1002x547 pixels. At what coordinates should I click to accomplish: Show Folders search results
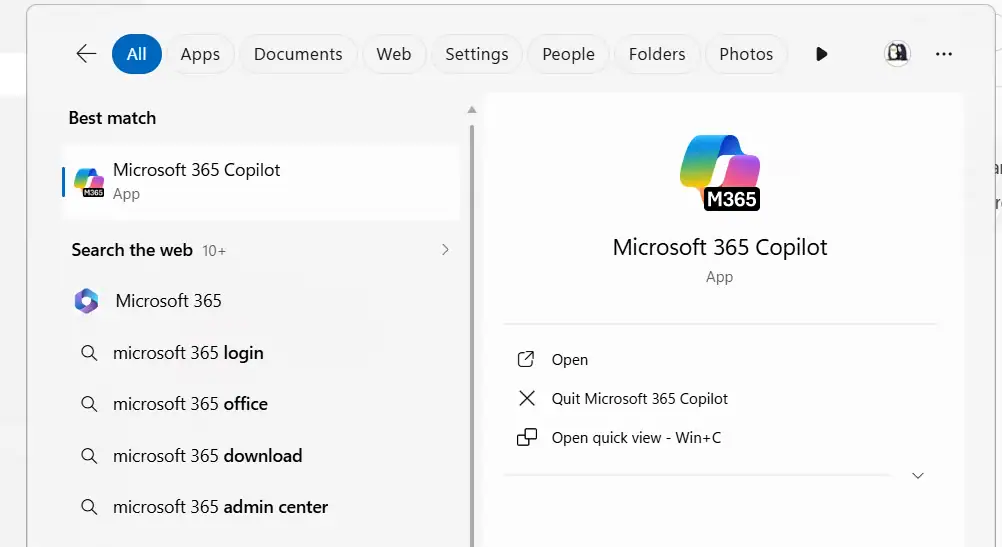pyautogui.click(x=657, y=54)
